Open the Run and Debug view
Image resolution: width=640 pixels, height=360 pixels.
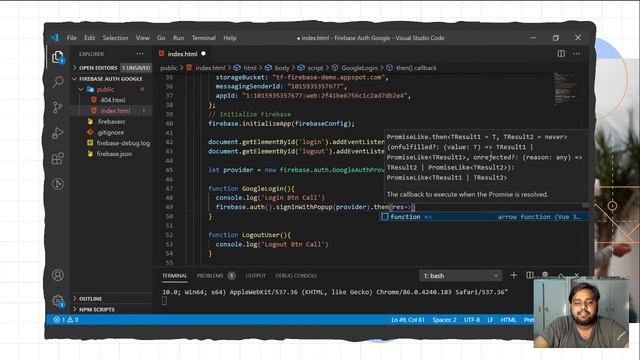pos(58,133)
